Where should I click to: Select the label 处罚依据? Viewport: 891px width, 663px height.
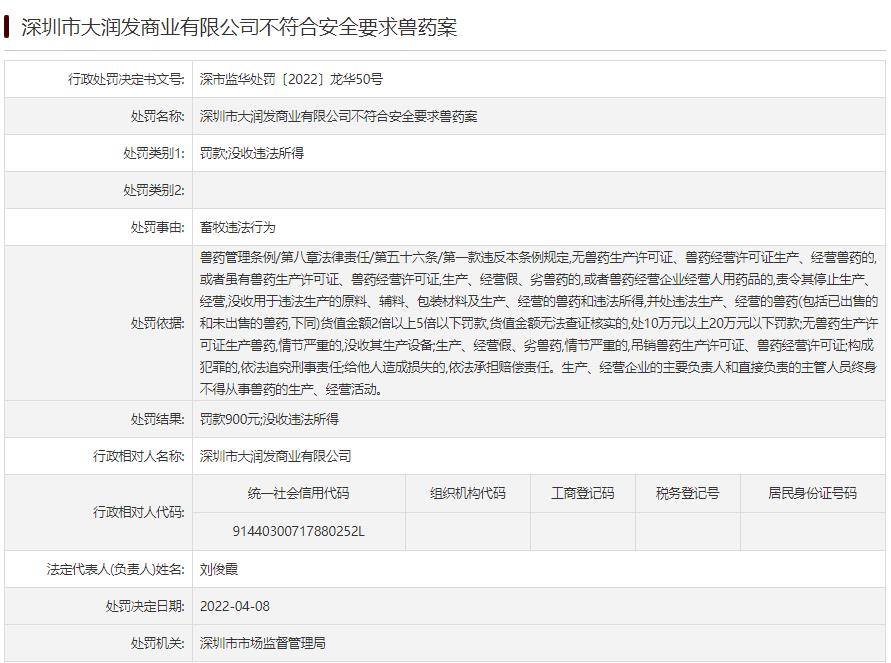pyautogui.click(x=157, y=323)
